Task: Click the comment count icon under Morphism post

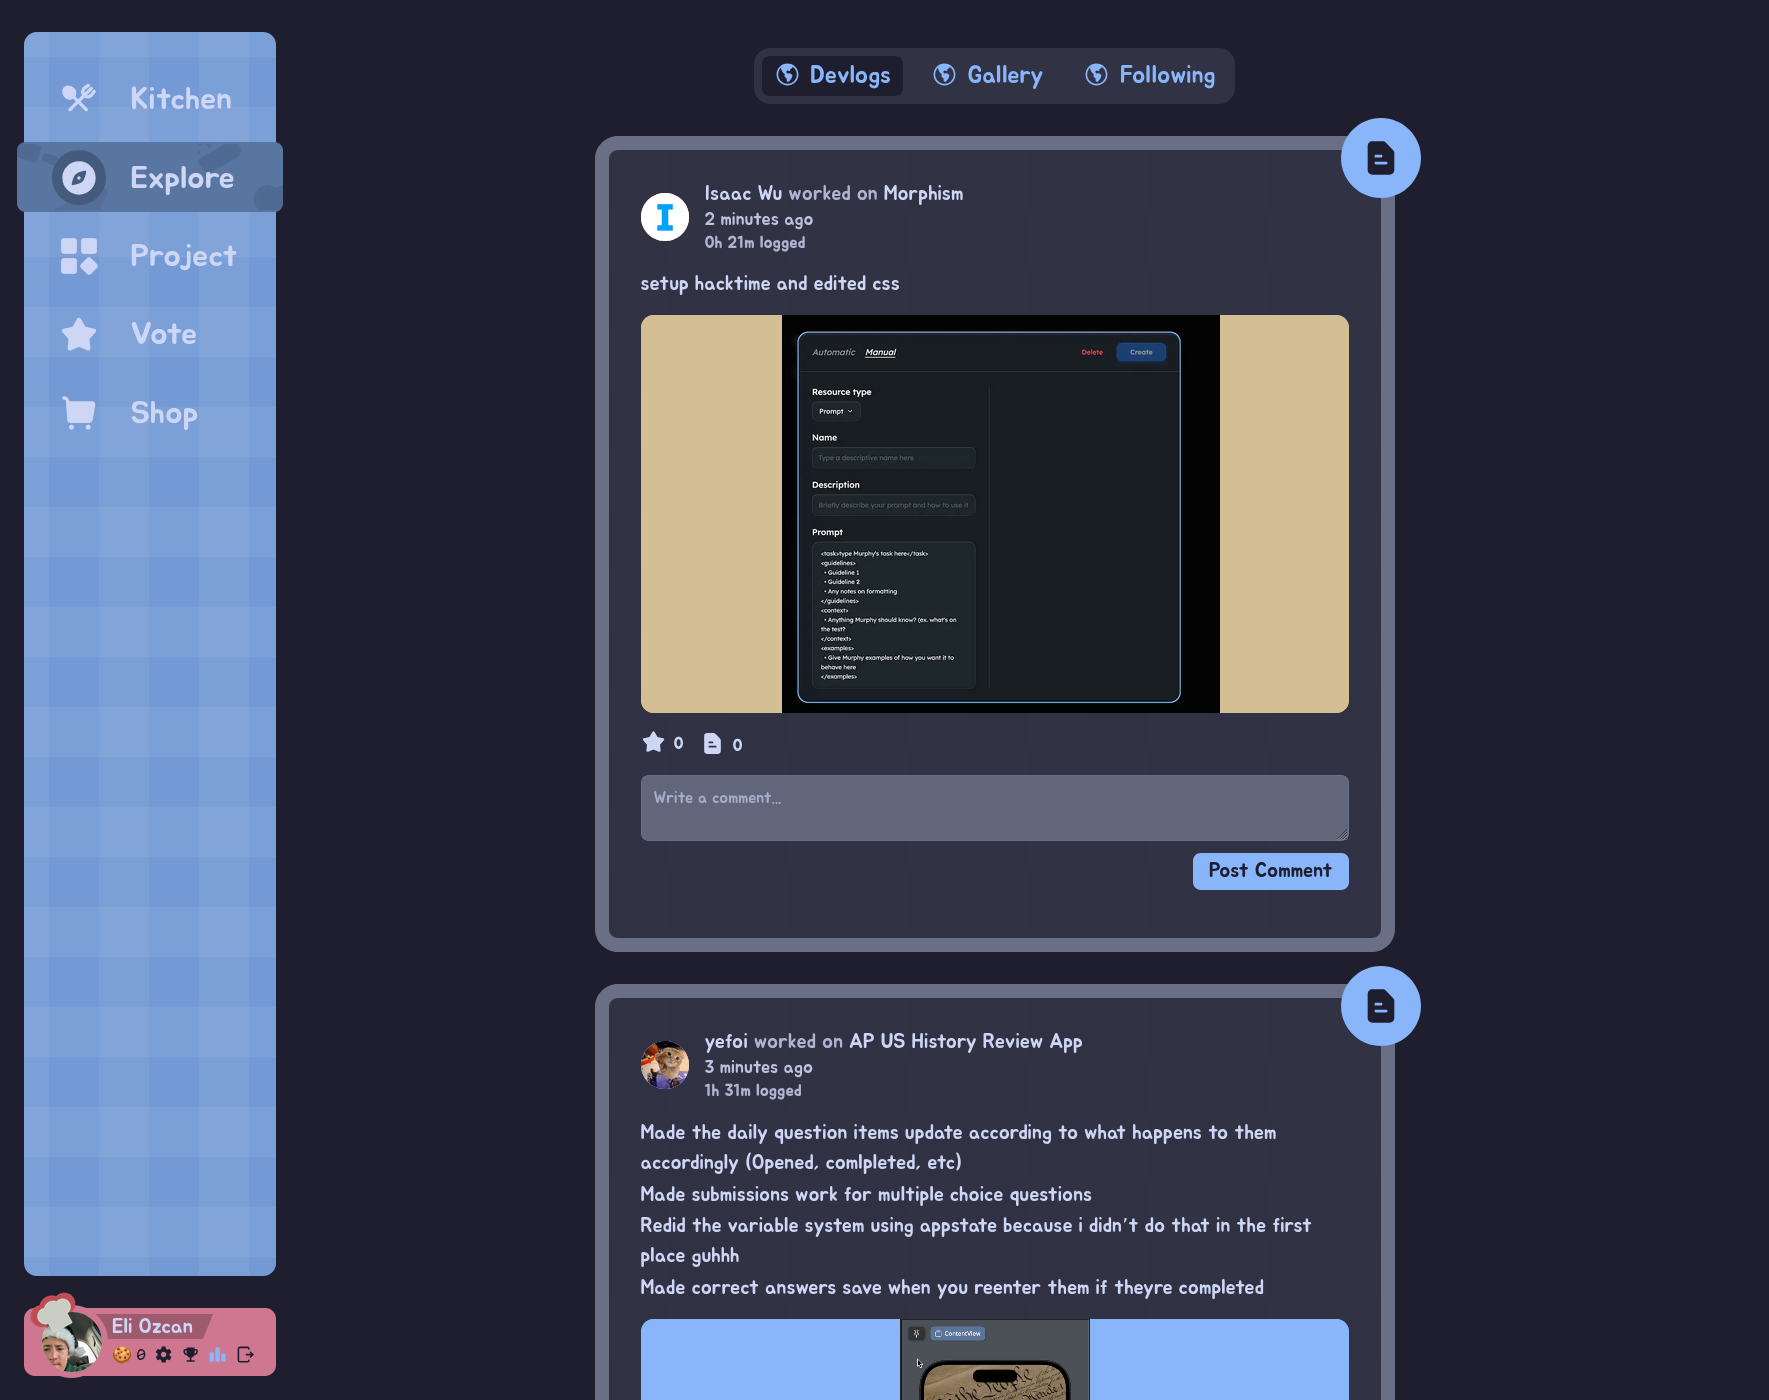Action: 712,744
